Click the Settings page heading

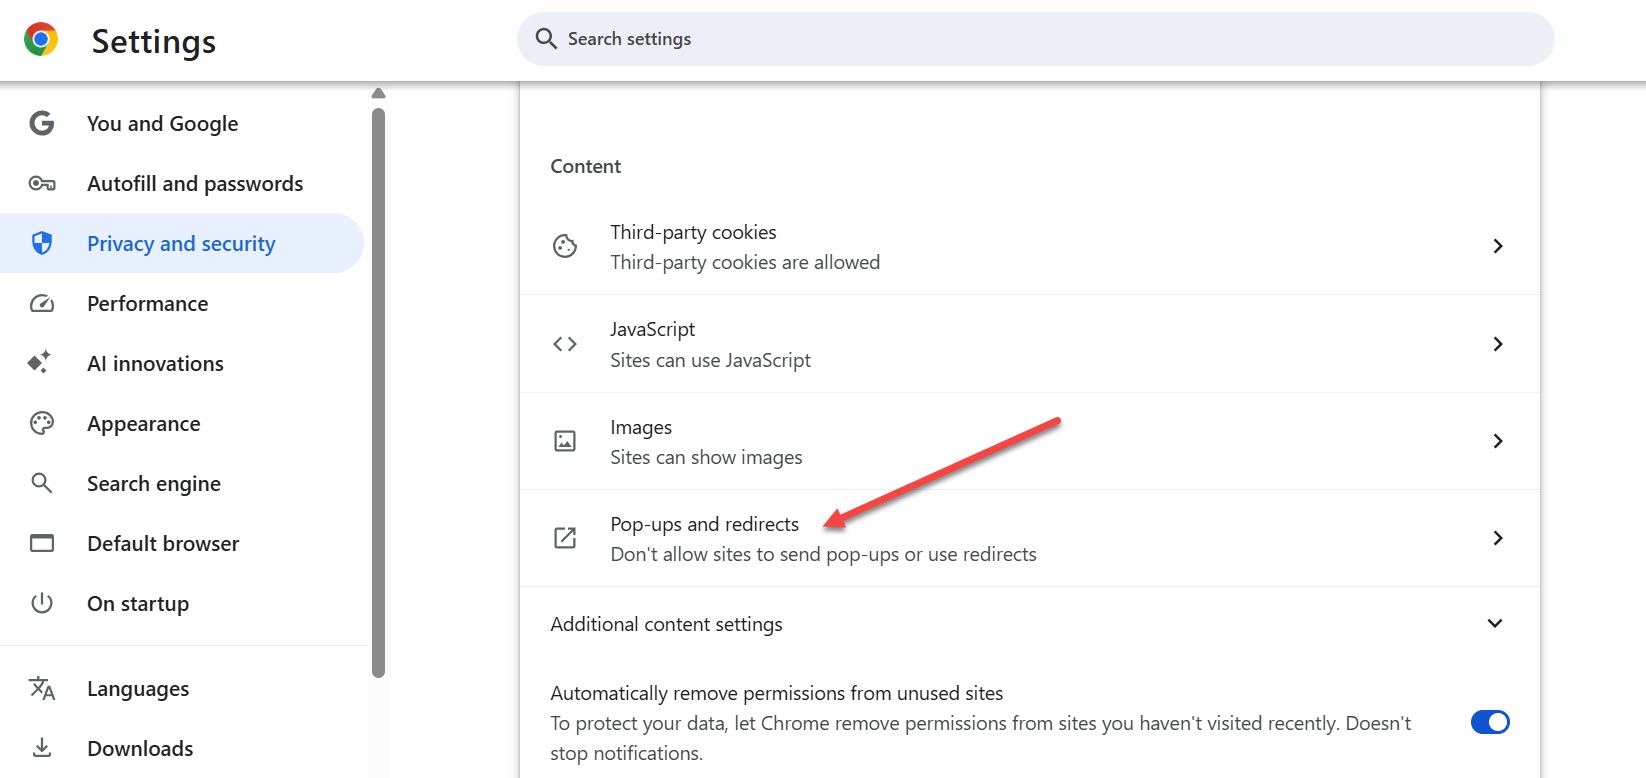[x=154, y=41]
